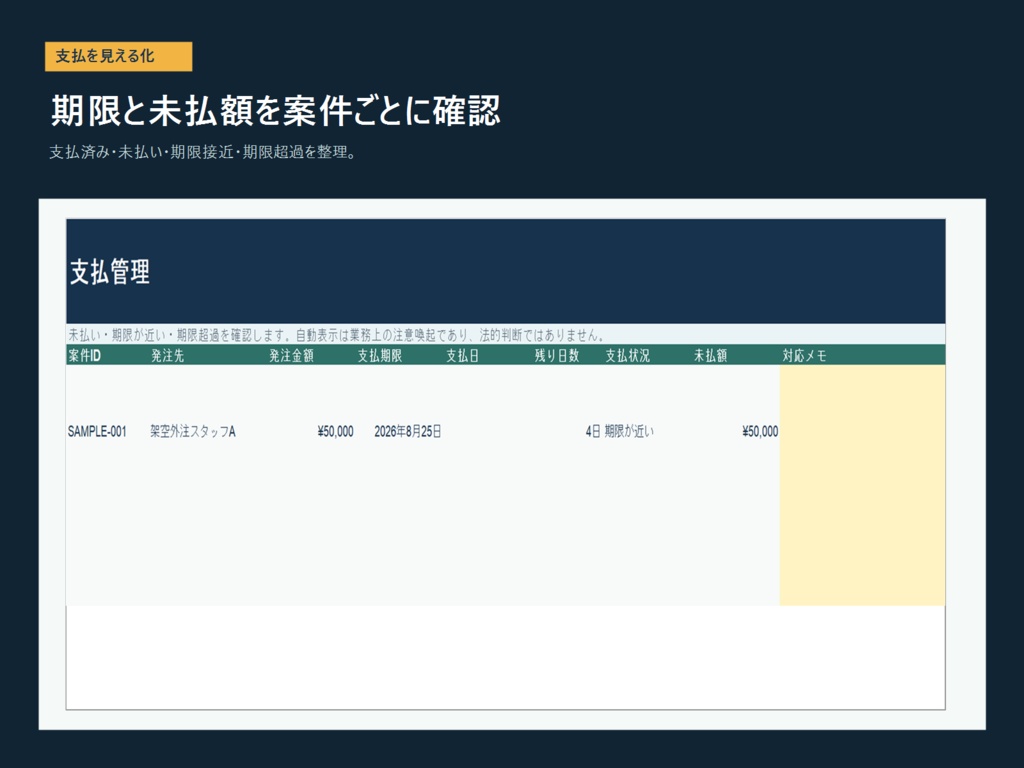This screenshot has width=1024, height=768.
Task: Click the 架空外注スタッフA cell
Action: click(193, 432)
